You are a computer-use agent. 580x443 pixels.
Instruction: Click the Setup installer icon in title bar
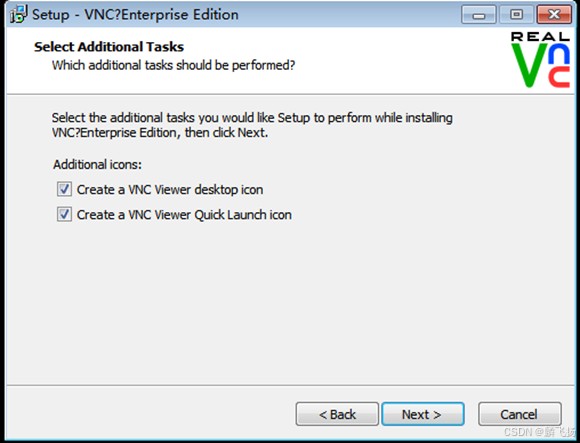pos(18,14)
